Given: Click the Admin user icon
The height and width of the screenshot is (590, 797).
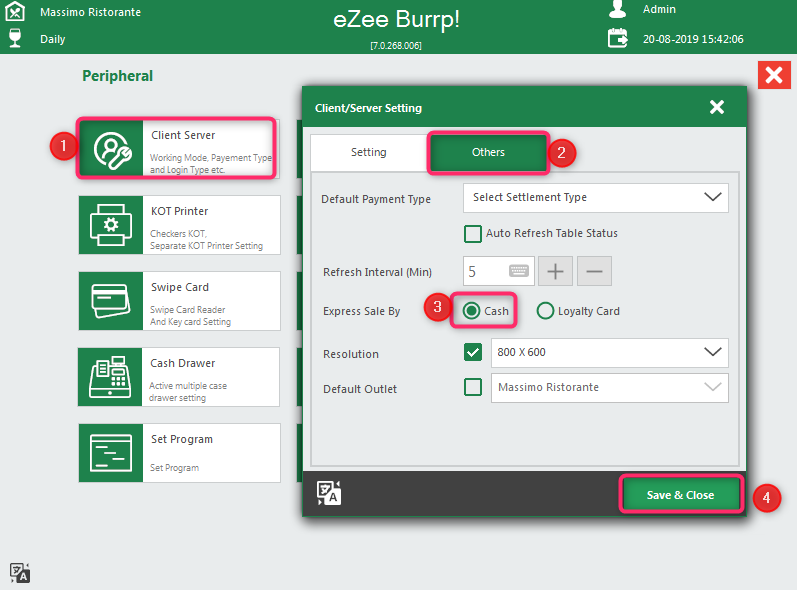Looking at the screenshot, I should (x=617, y=9).
